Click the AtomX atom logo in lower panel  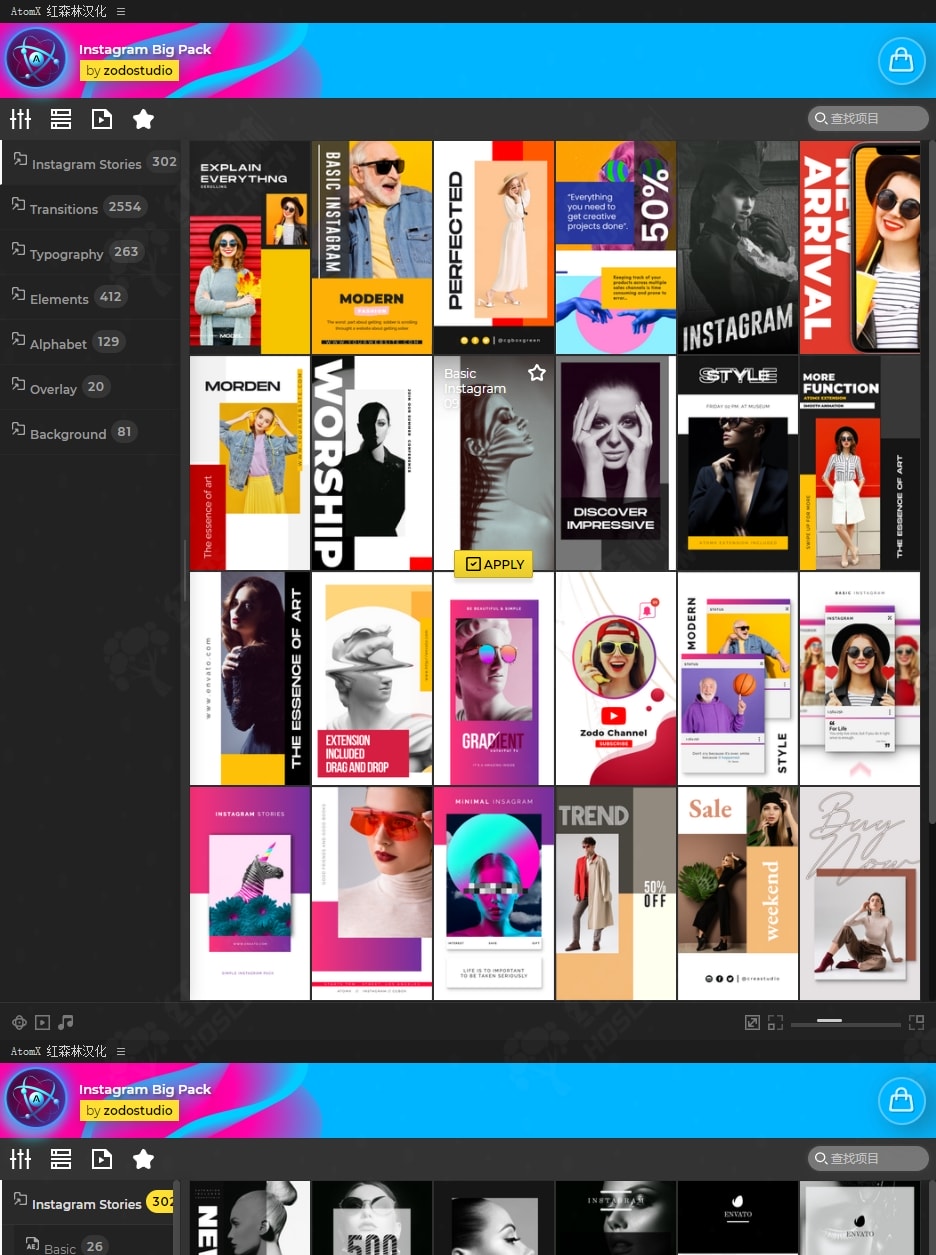tap(36, 1100)
